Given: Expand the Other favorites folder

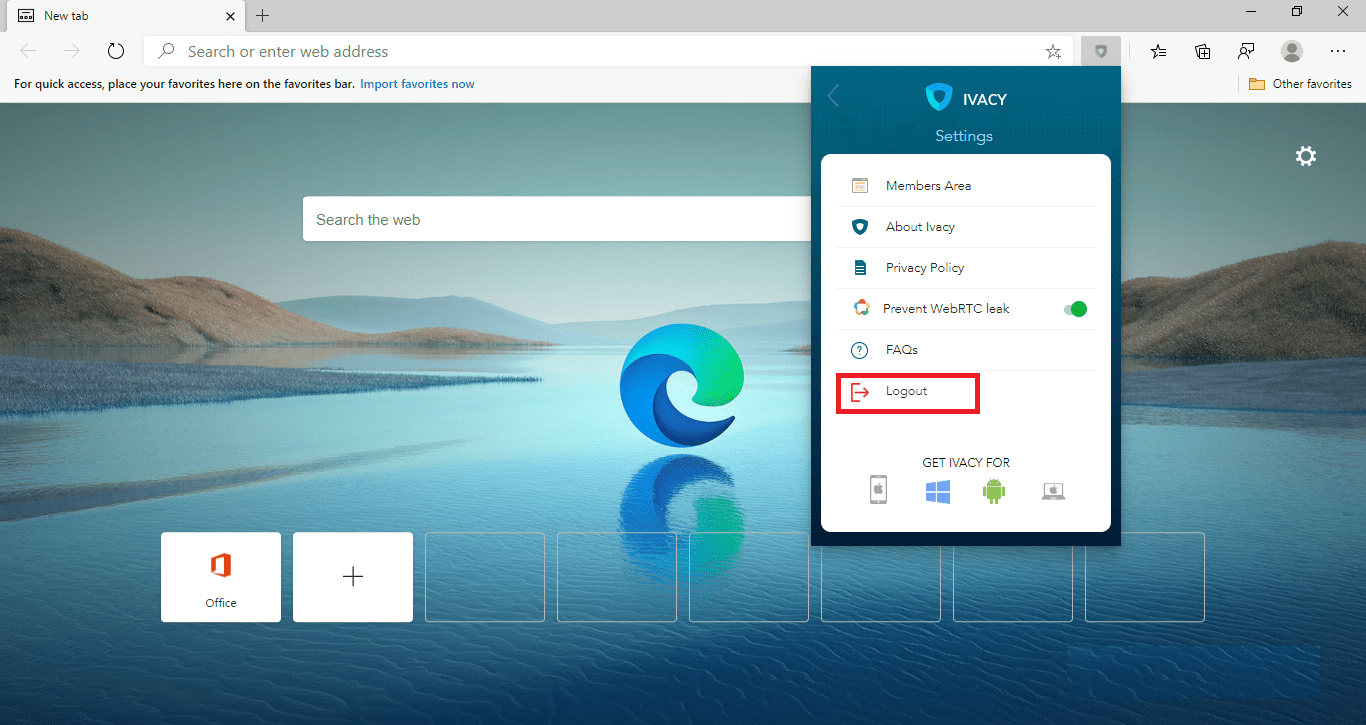Looking at the screenshot, I should 1299,84.
